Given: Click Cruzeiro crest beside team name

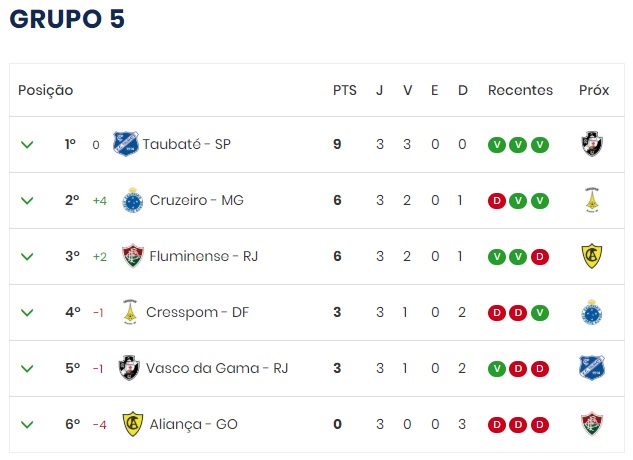Looking at the screenshot, I should coord(132,200).
